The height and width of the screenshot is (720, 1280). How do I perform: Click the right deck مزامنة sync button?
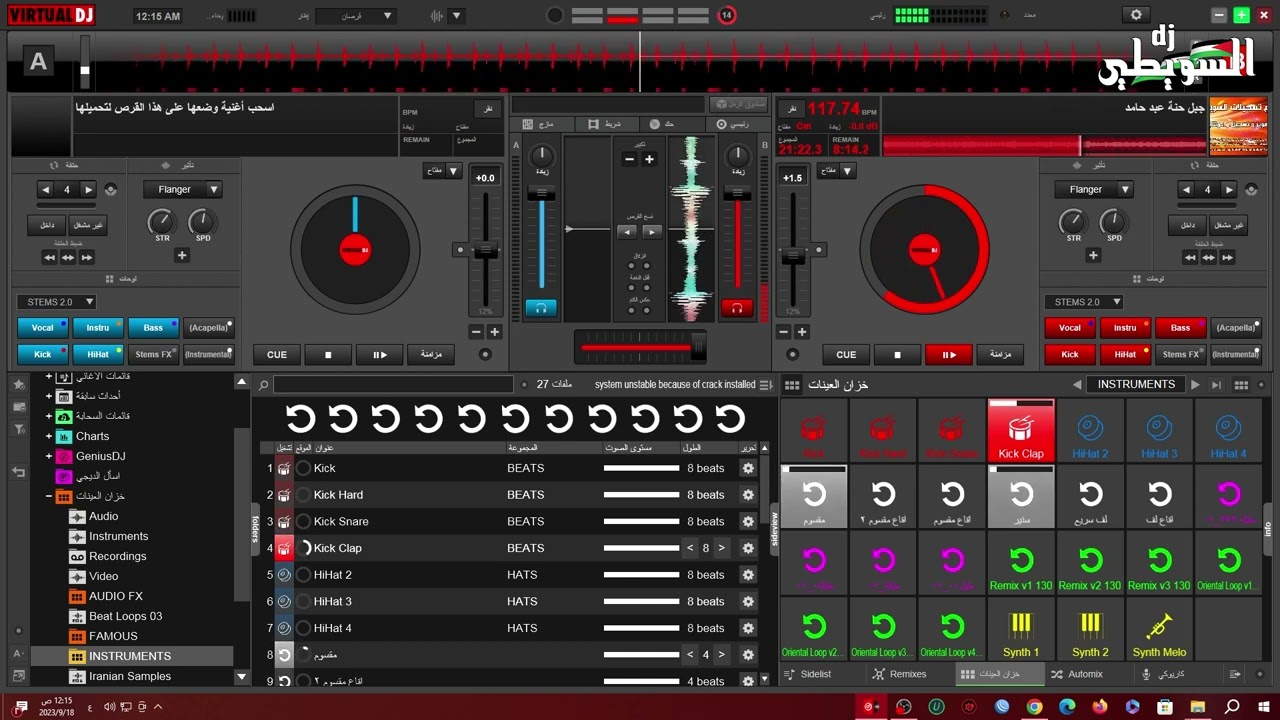tap(999, 354)
